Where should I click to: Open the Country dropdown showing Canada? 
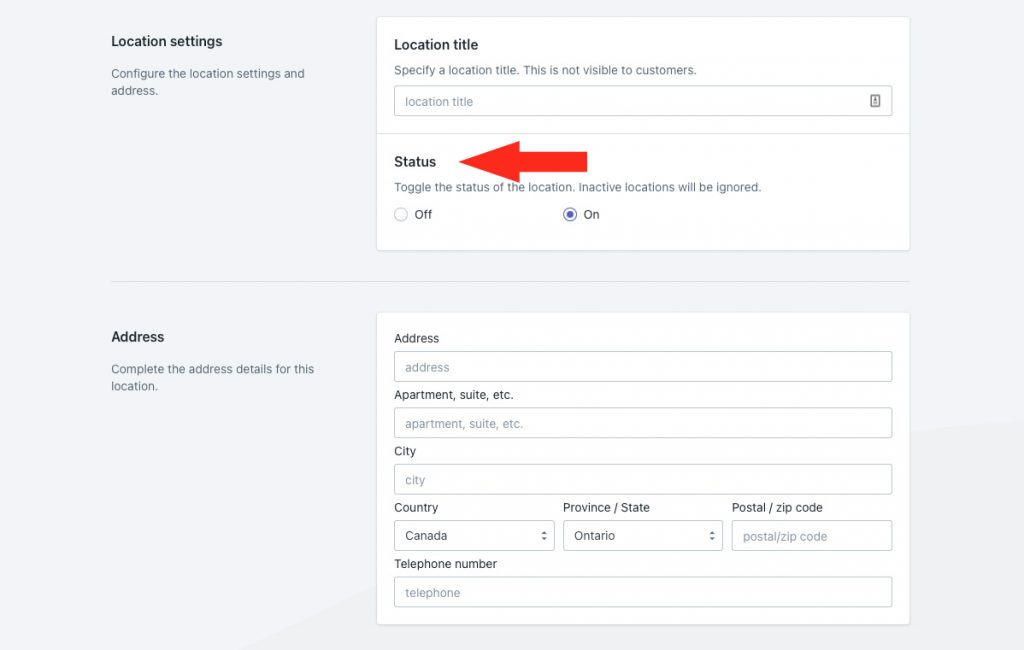pyautogui.click(x=474, y=536)
